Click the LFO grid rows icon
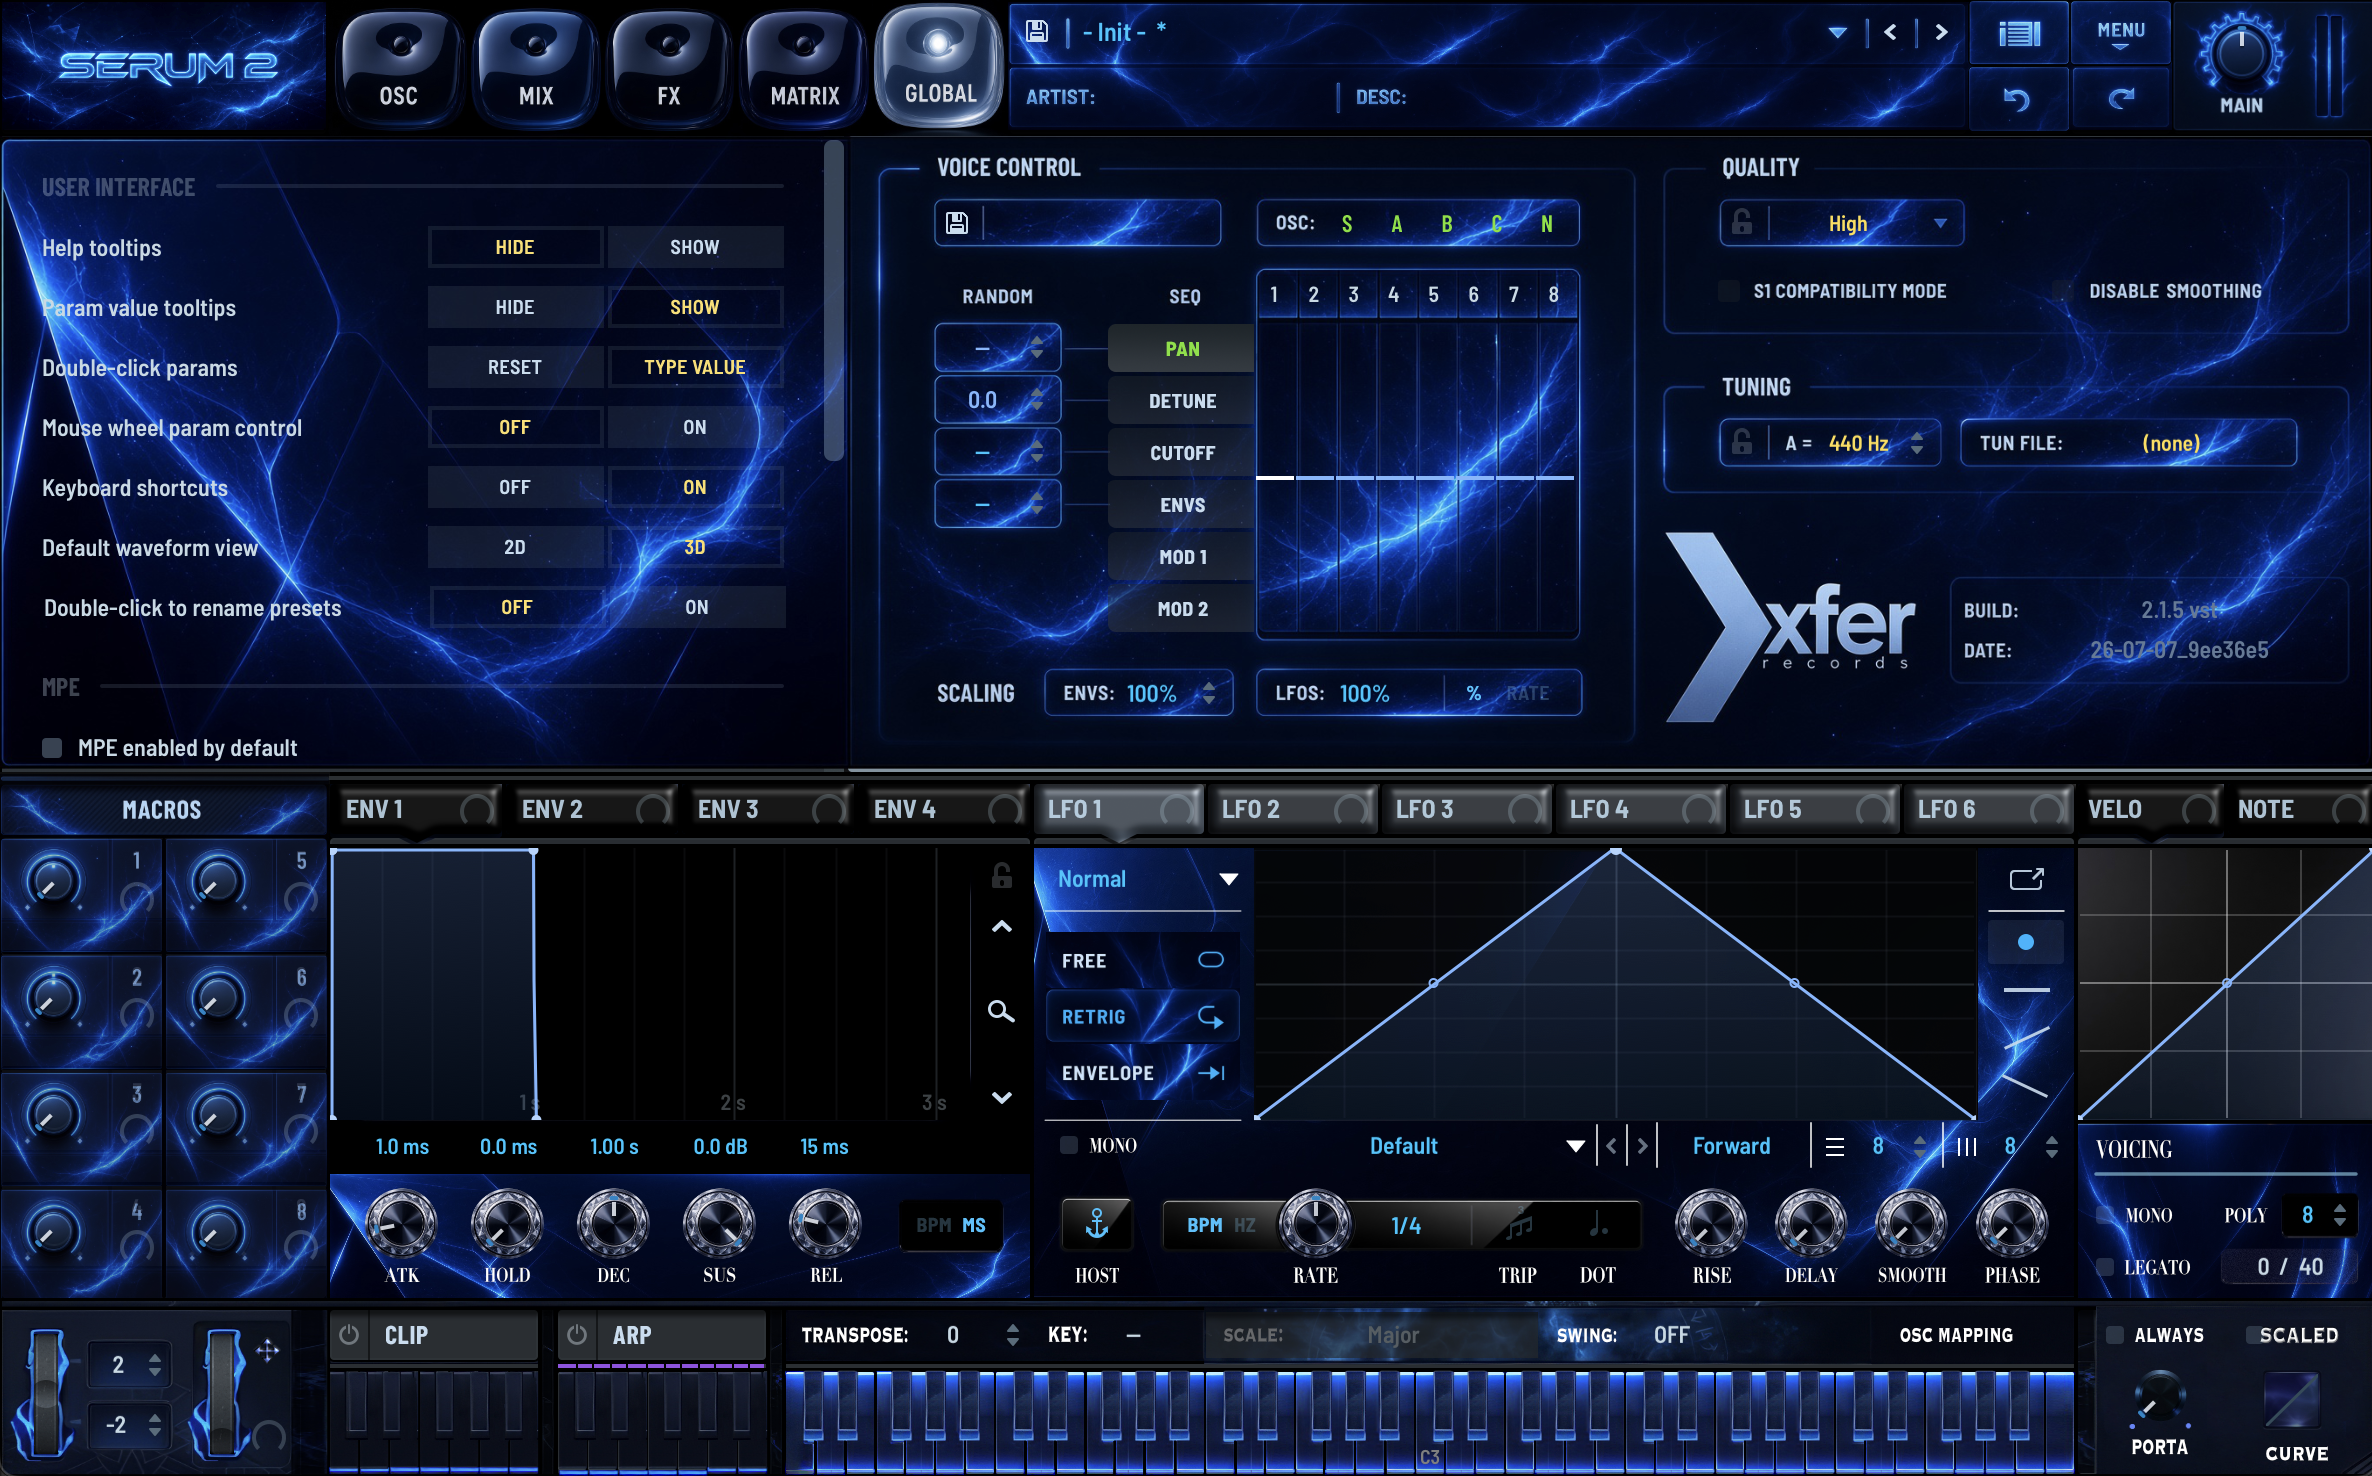Viewport: 2372px width, 1476px height. [x=1835, y=1146]
